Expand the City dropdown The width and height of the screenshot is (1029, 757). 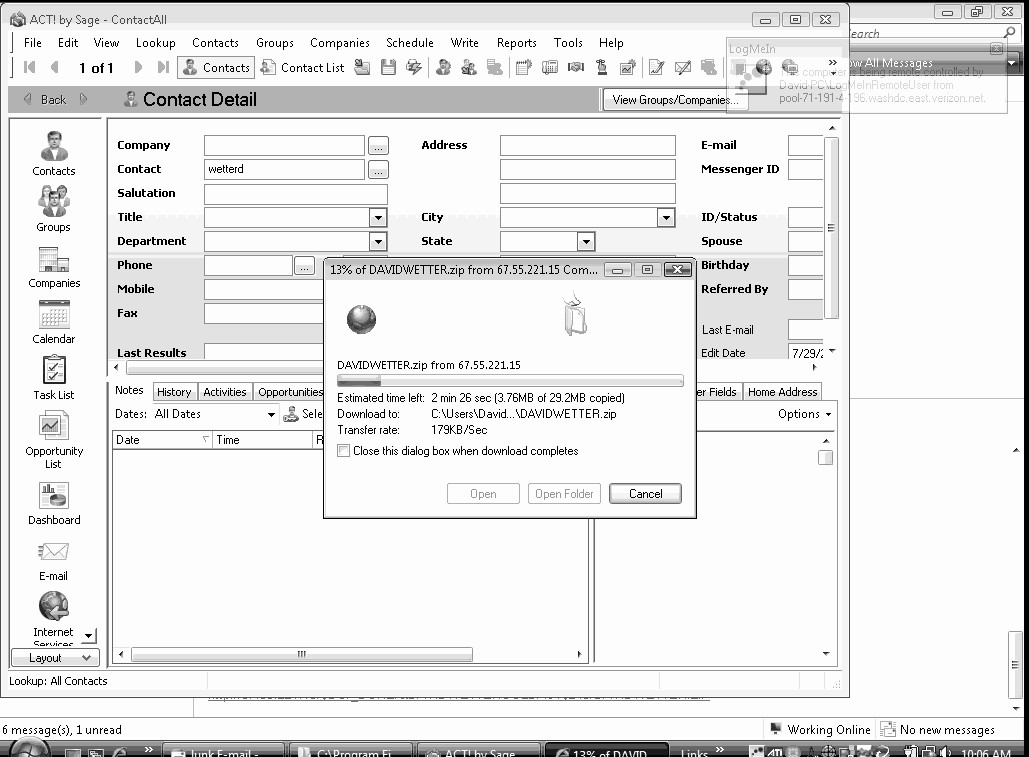[x=666, y=217]
